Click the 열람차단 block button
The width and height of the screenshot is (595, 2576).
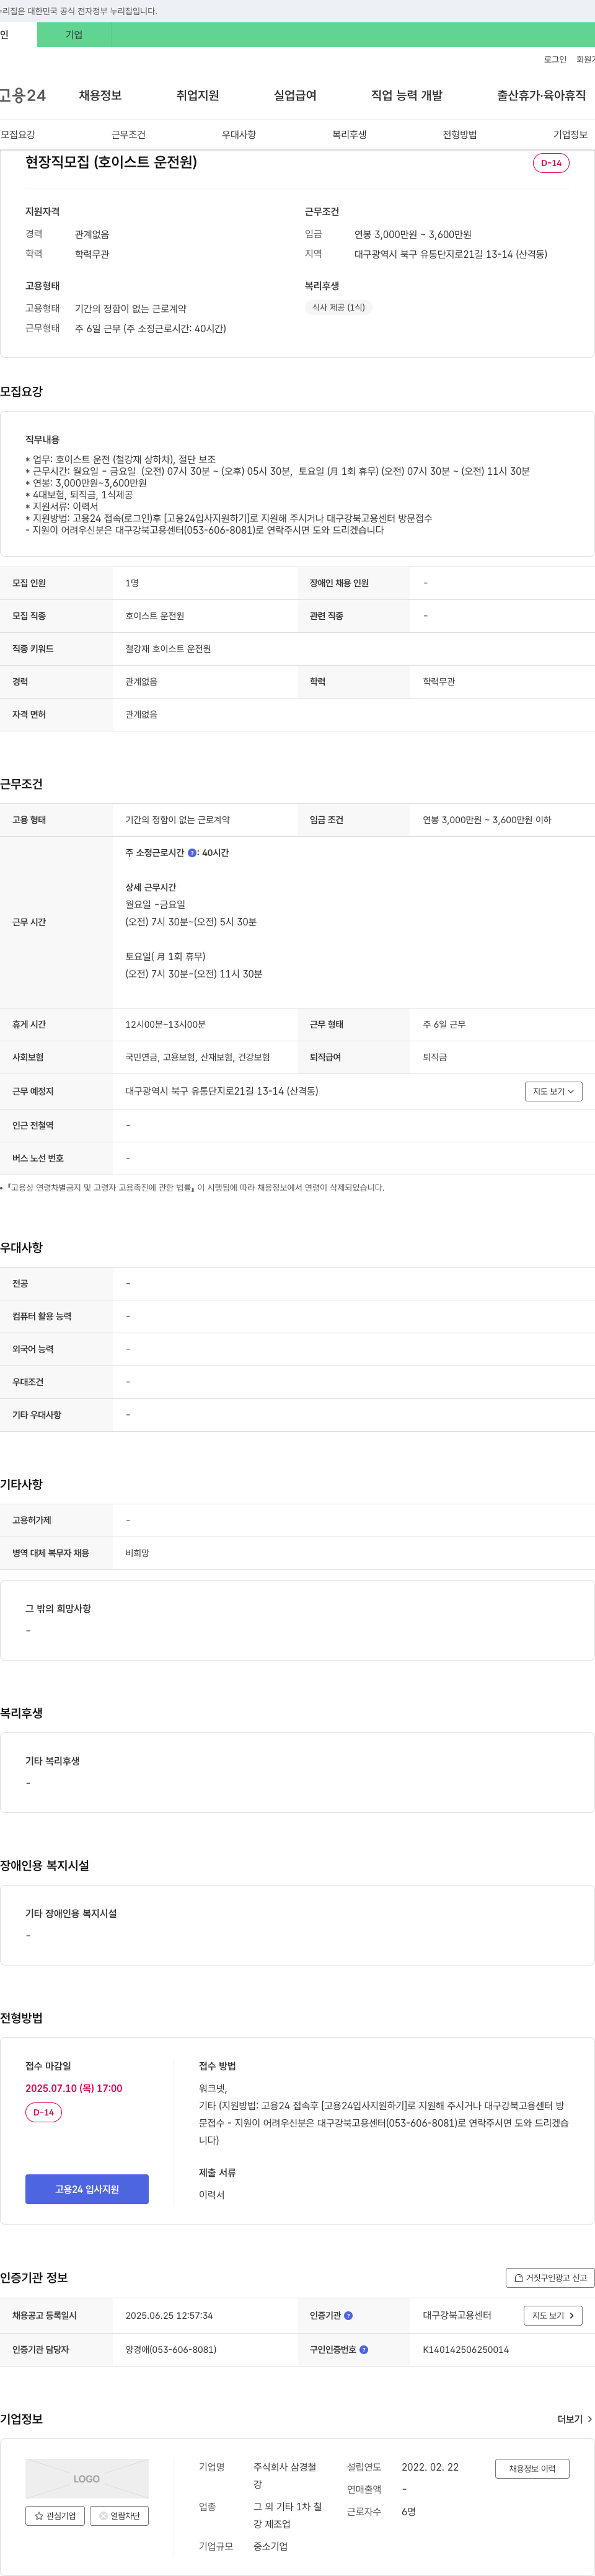click(120, 2516)
